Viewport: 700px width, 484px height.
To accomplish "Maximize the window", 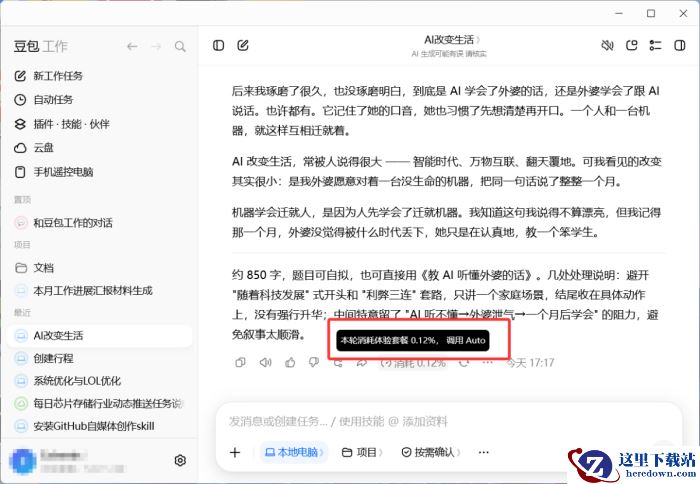I will pos(651,13).
